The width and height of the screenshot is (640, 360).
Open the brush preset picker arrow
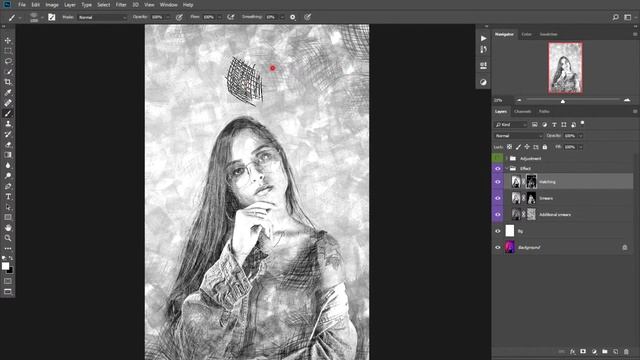click(x=42, y=18)
